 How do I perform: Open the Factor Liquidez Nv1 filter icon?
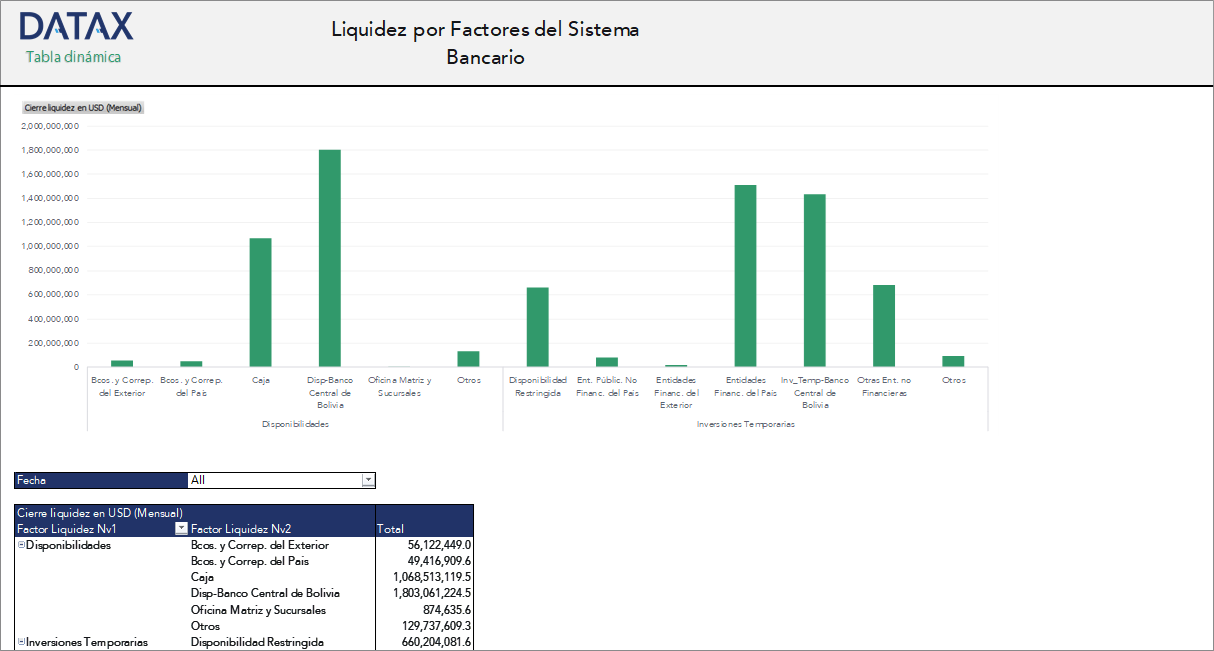pyautogui.click(x=181, y=528)
